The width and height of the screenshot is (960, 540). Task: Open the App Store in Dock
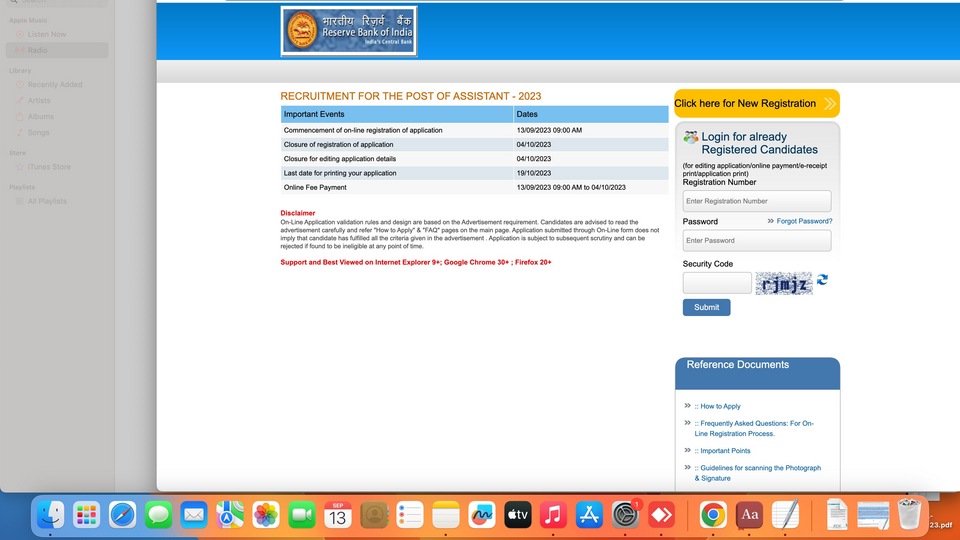coord(589,515)
